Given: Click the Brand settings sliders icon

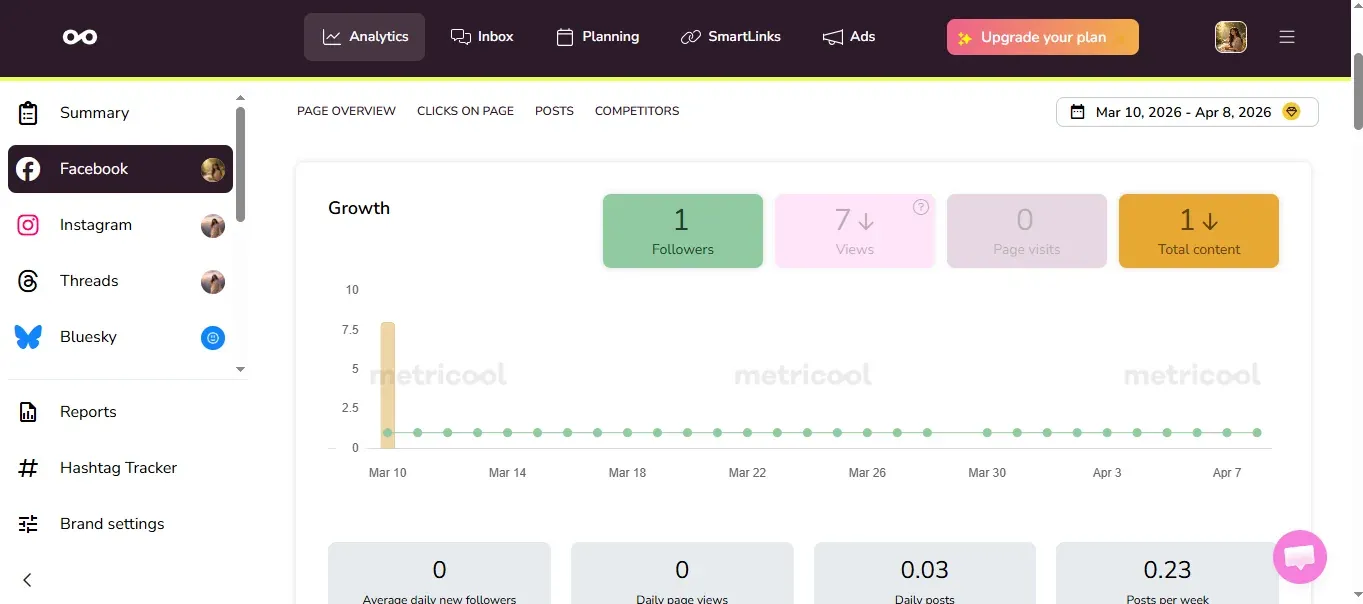Looking at the screenshot, I should [x=28, y=524].
